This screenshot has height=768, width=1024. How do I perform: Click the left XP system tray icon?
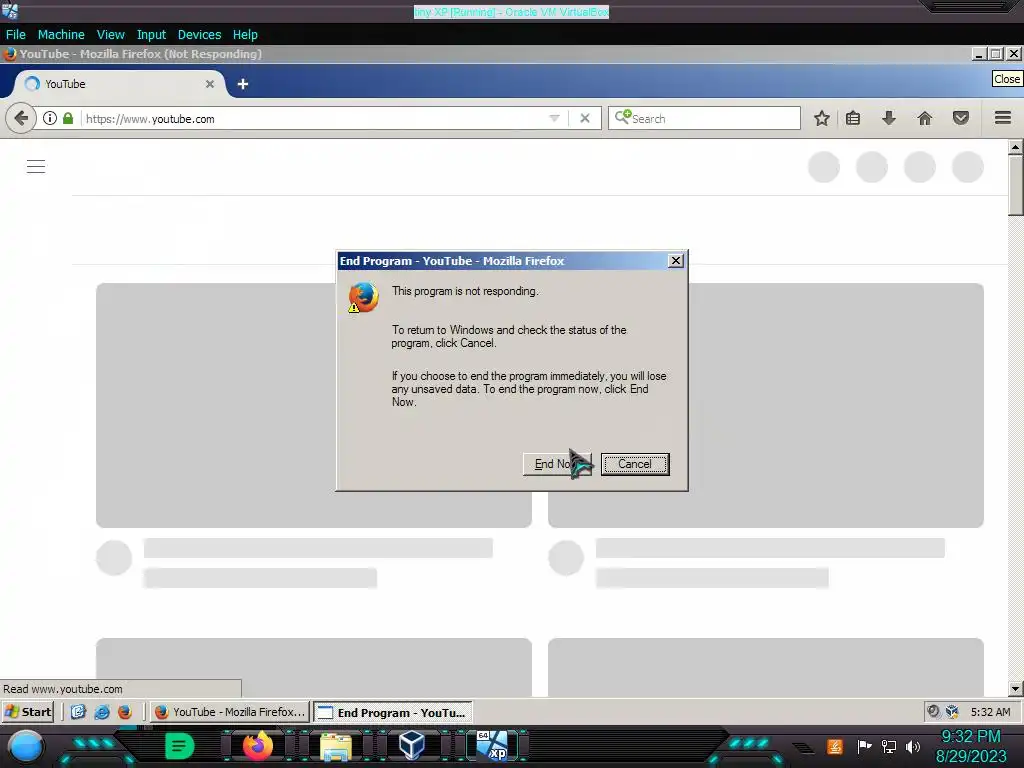pos(934,712)
